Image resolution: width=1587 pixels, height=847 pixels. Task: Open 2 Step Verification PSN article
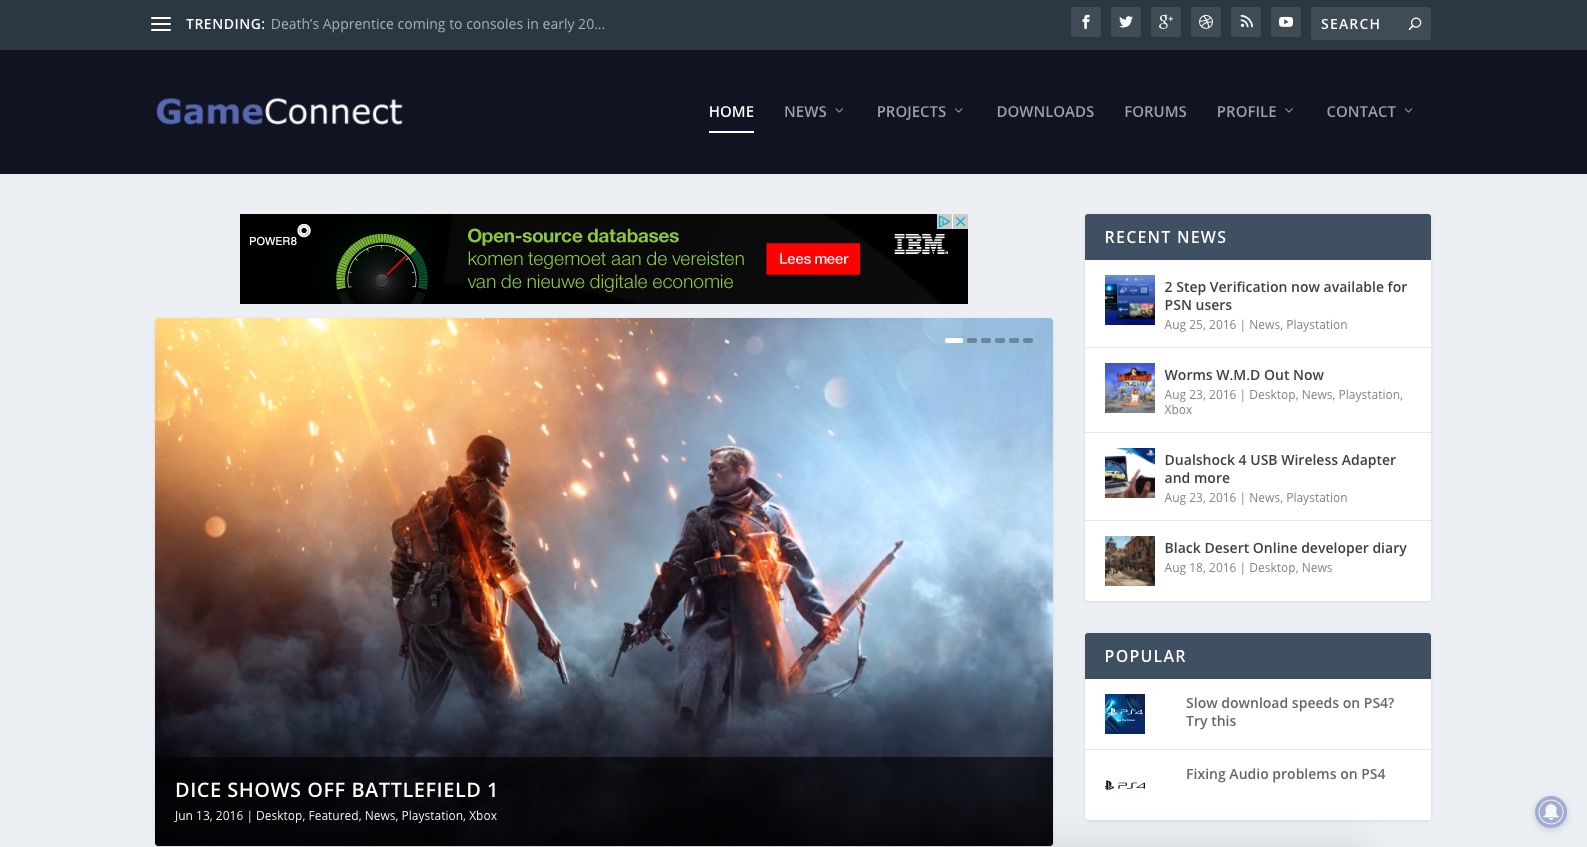(x=1285, y=296)
